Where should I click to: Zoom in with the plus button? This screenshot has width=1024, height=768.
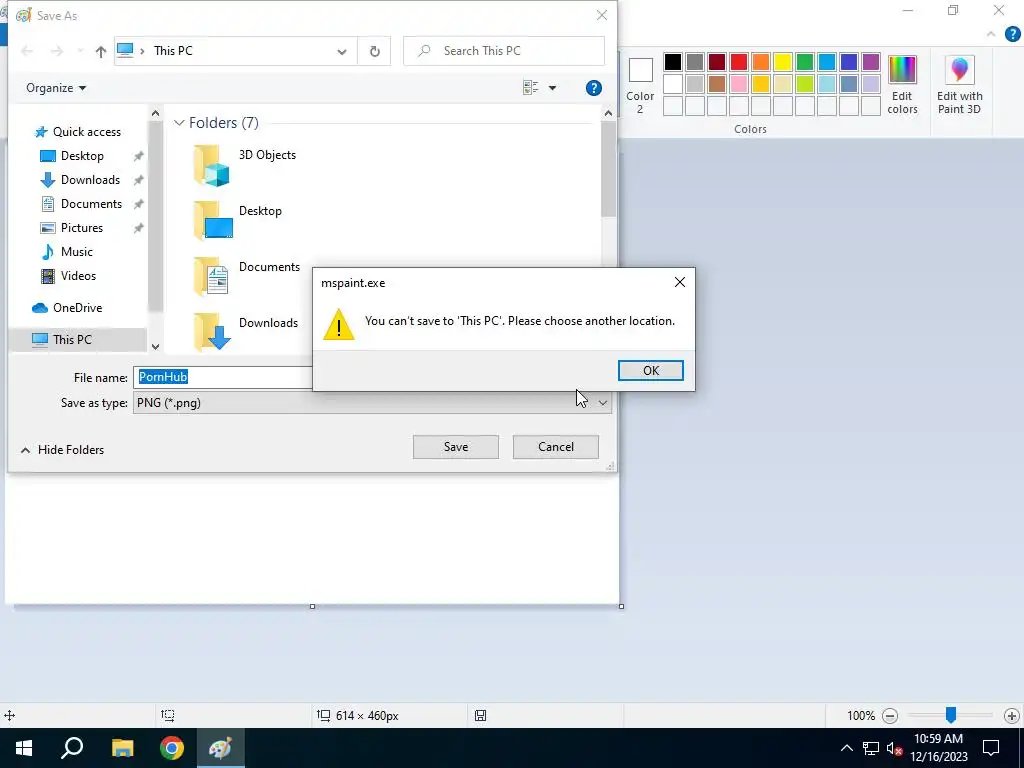point(1012,716)
